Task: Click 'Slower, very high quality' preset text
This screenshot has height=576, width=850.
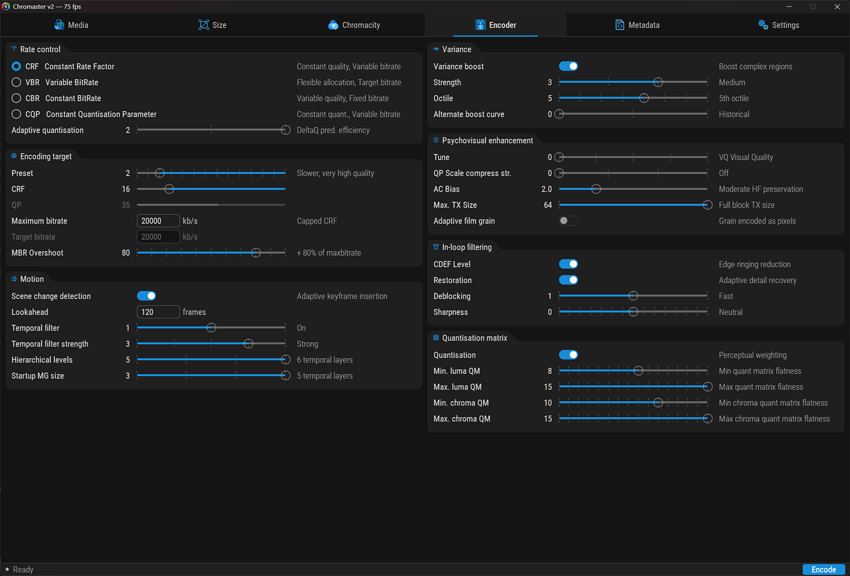Action: point(336,173)
